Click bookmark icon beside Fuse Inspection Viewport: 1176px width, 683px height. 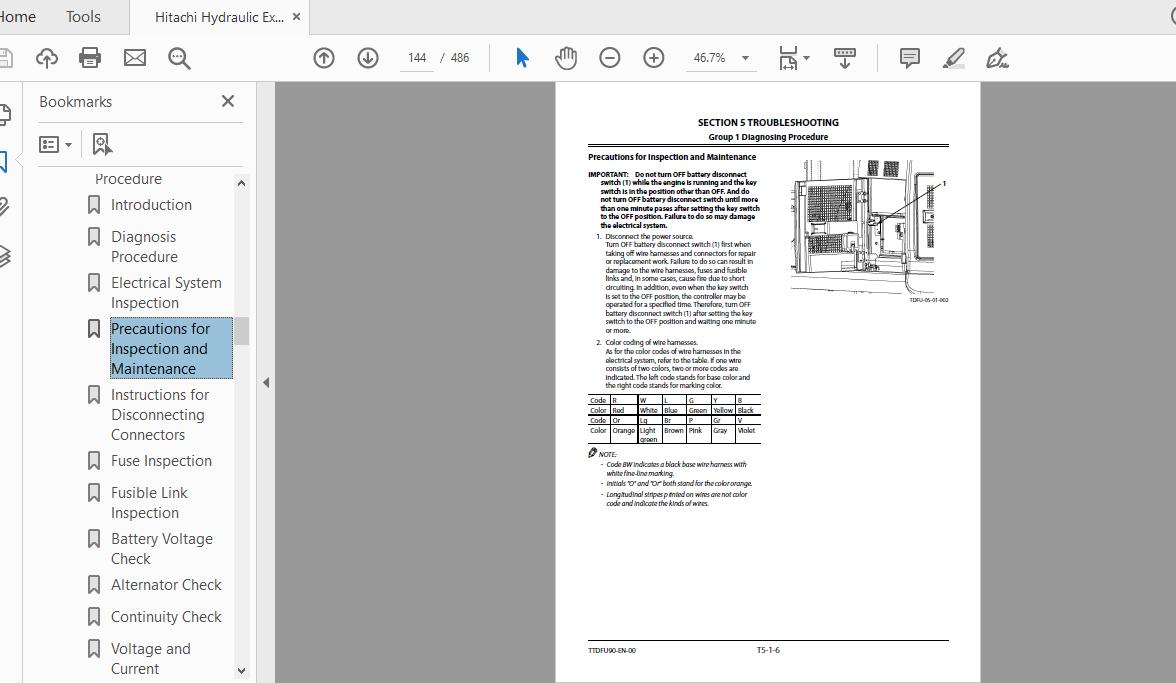click(94, 460)
